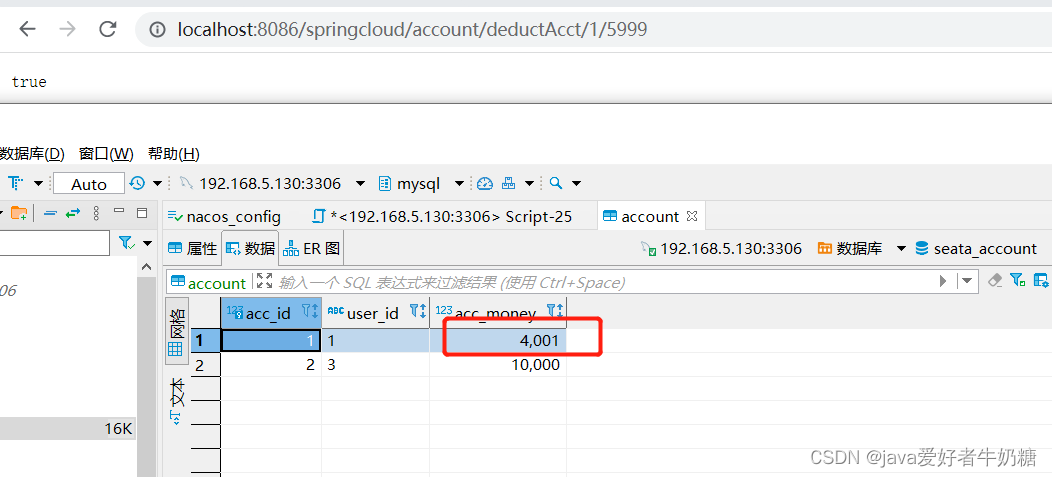Viewport: 1052px width, 477px height.
Task: Click the navigator scrollbar up arrow
Action: point(147,268)
